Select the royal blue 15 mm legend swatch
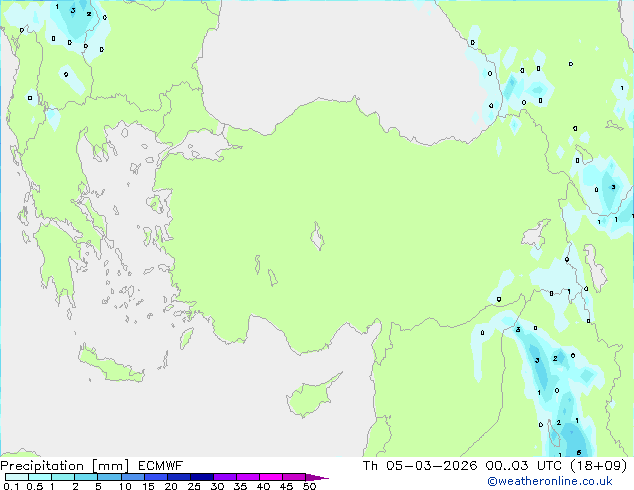634x490 pixels. [x=155, y=477]
